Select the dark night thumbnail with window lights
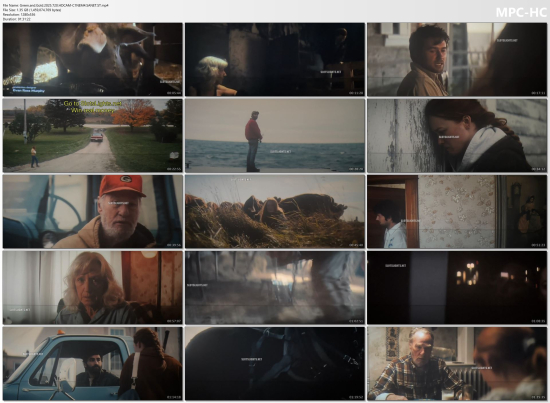Image resolution: width=550 pixels, height=403 pixels. [x=457, y=288]
